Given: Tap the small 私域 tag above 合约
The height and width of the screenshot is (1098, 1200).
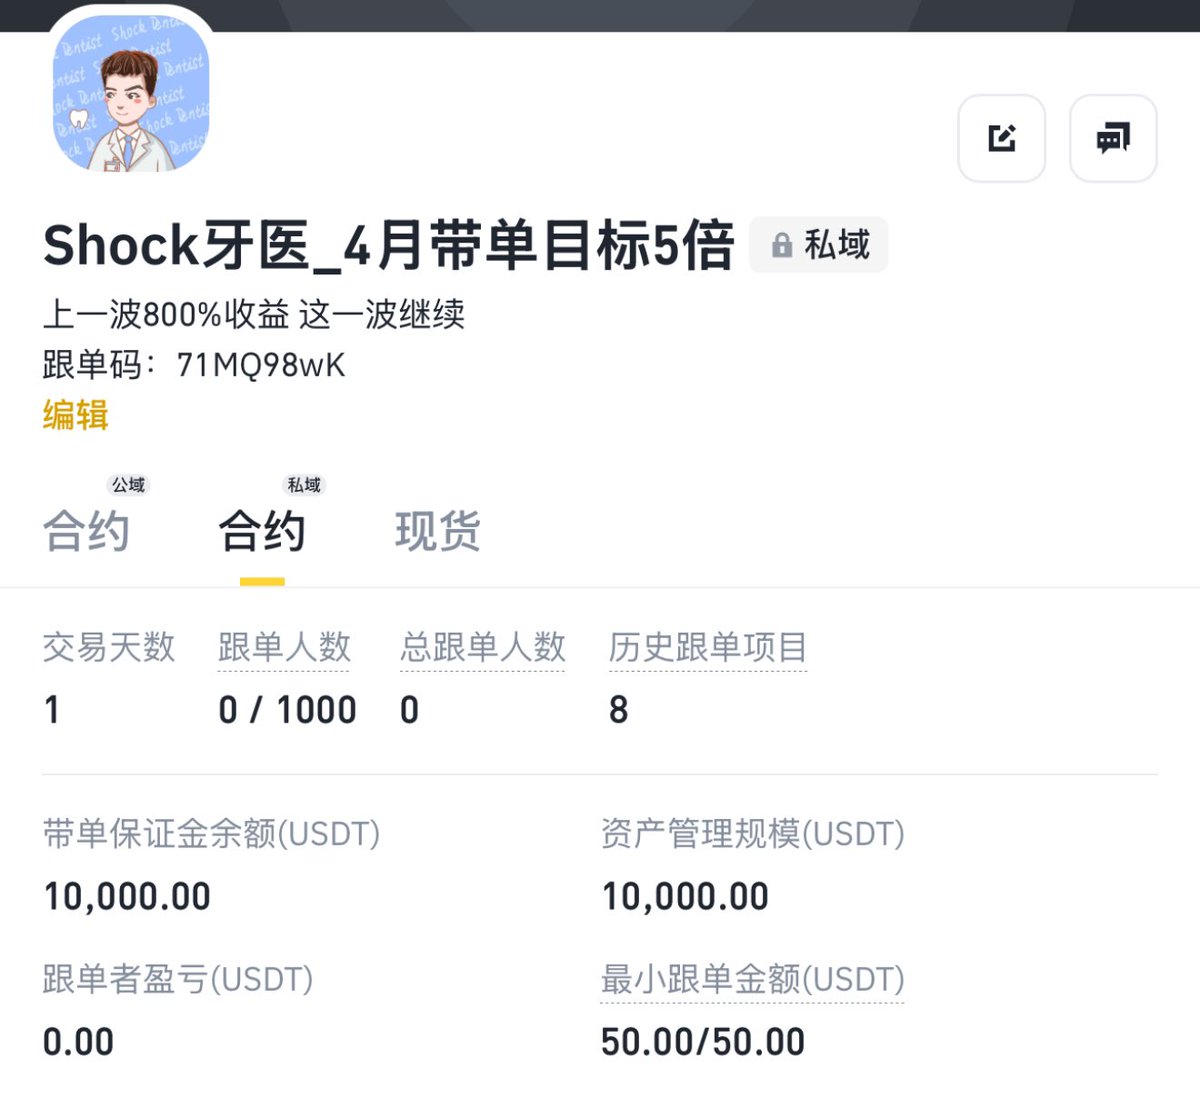Looking at the screenshot, I should point(304,485).
